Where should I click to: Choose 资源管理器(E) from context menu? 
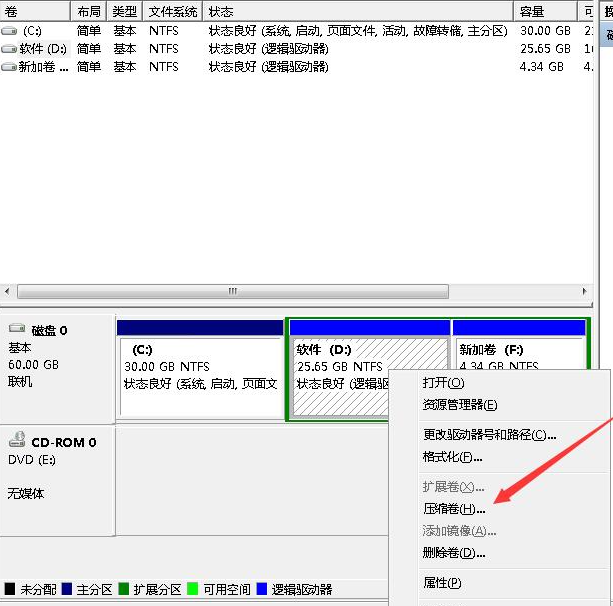[460, 404]
